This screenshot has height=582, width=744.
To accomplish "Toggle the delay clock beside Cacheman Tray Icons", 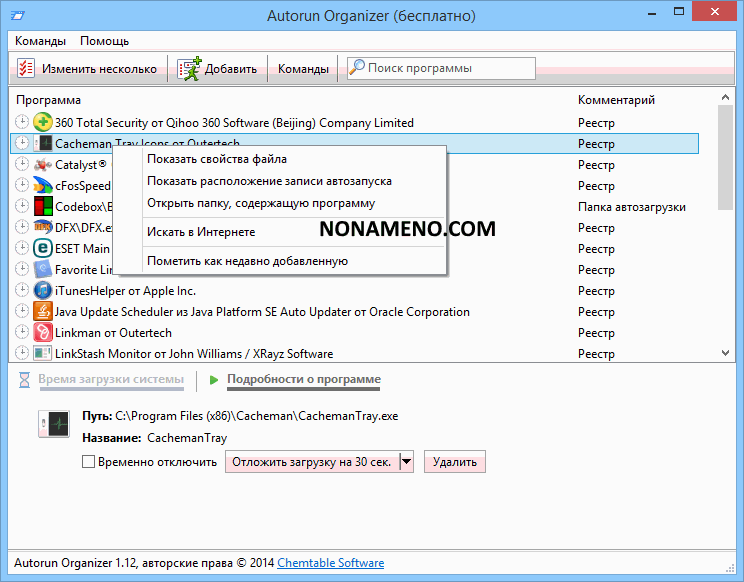I will (23, 144).
